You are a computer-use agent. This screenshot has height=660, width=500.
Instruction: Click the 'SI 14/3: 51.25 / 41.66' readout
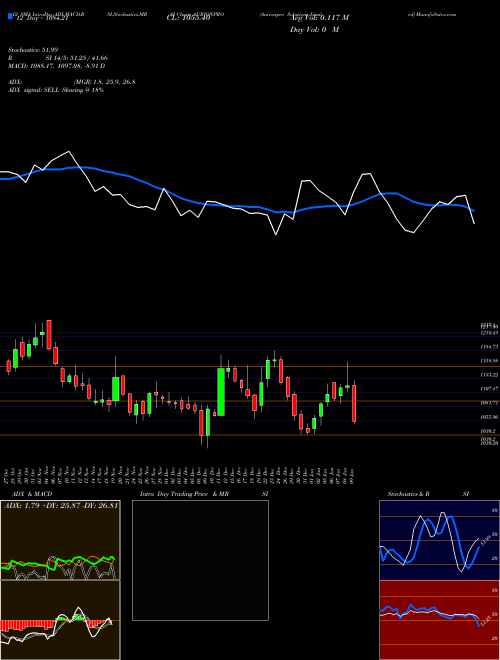pos(77,58)
